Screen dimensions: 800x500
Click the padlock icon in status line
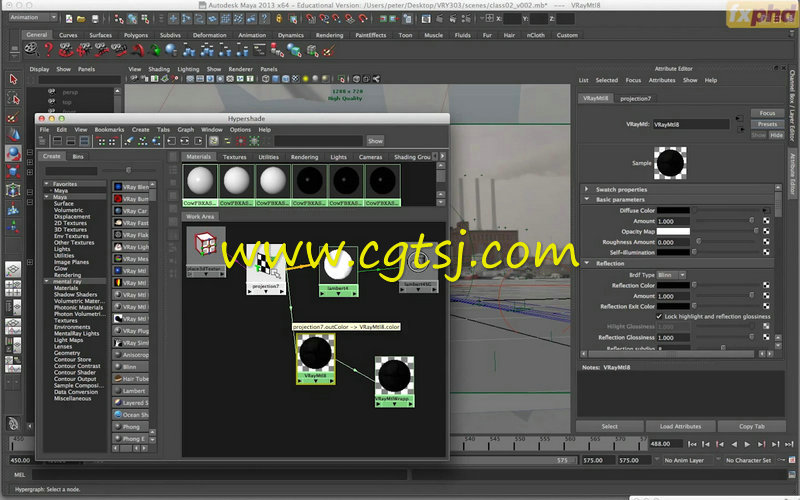click(x=279, y=19)
